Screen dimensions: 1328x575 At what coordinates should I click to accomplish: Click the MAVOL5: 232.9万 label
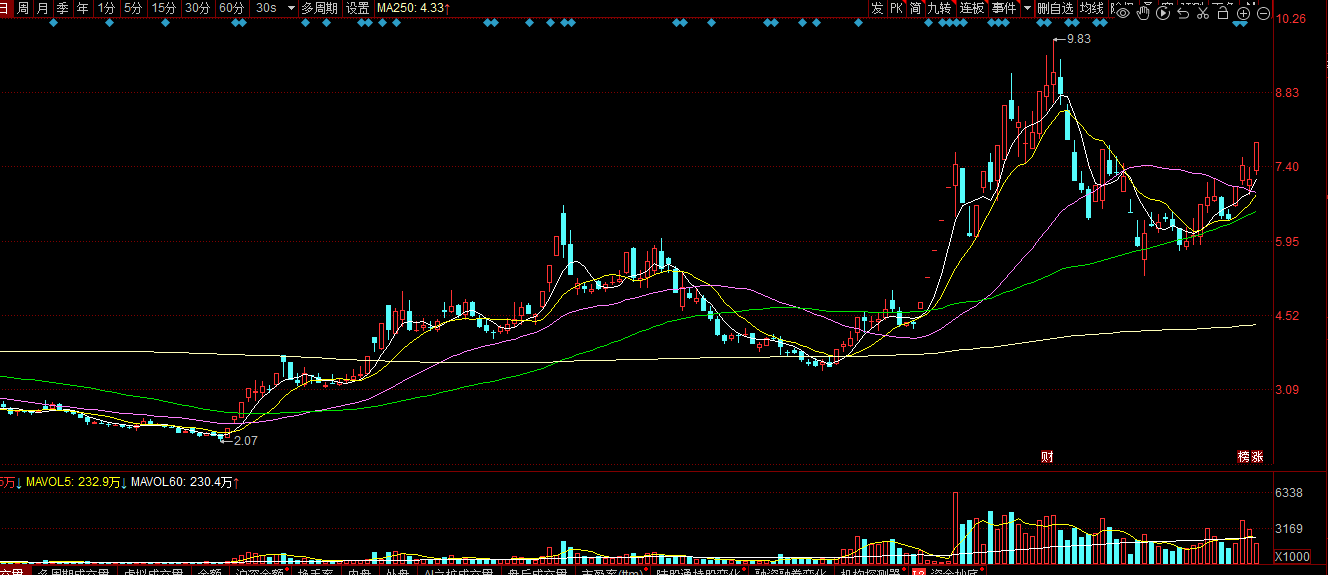coord(75,482)
